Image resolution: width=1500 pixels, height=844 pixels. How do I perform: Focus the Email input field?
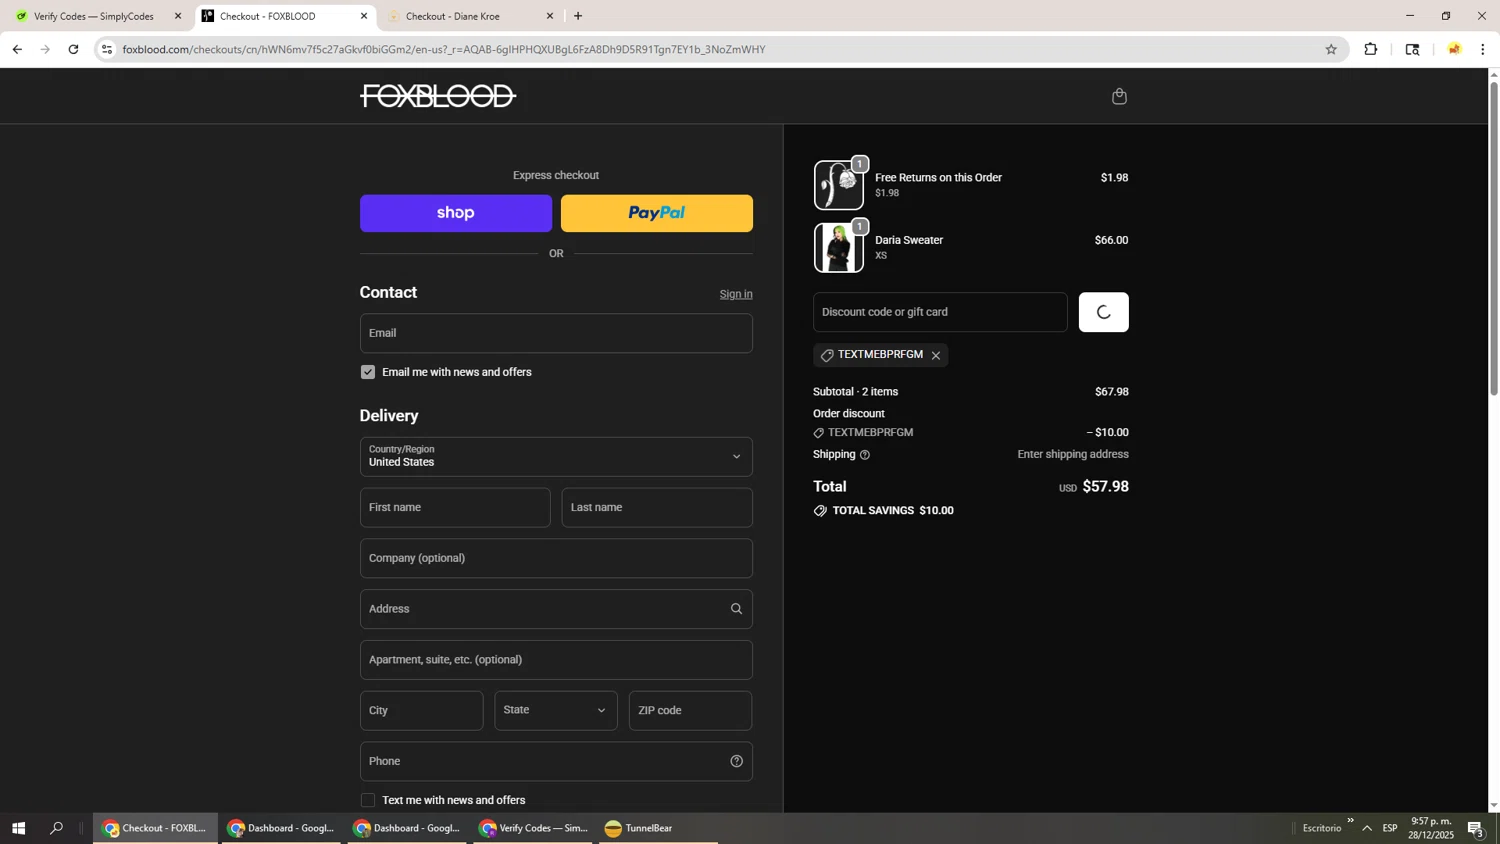[x=556, y=333]
